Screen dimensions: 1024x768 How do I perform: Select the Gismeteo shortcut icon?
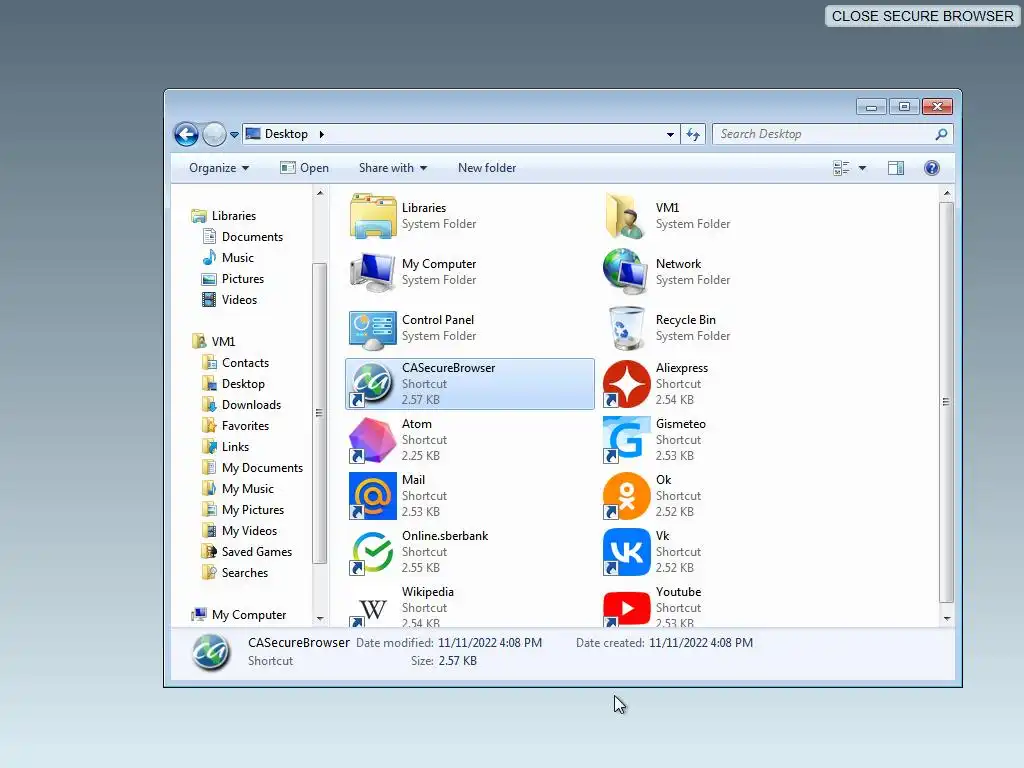pyautogui.click(x=626, y=440)
